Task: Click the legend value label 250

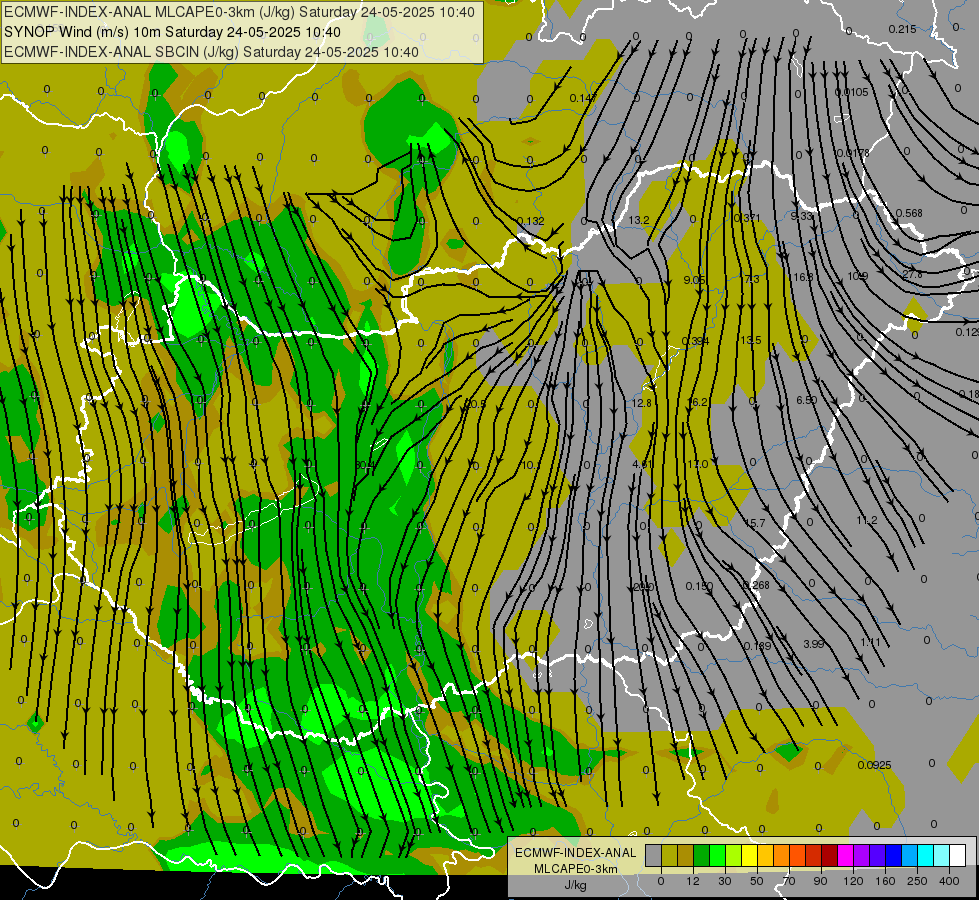Action: 917,881
